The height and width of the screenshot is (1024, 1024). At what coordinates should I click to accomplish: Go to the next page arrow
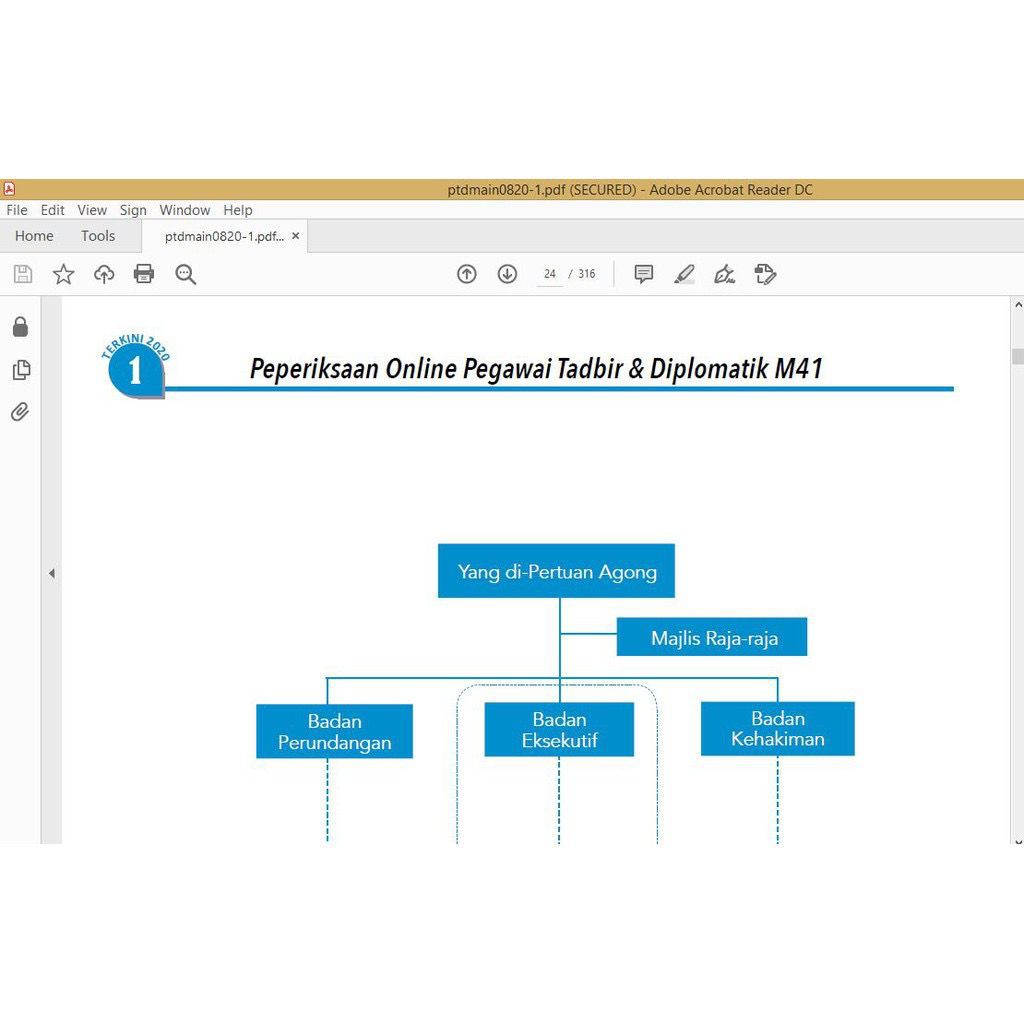click(507, 274)
